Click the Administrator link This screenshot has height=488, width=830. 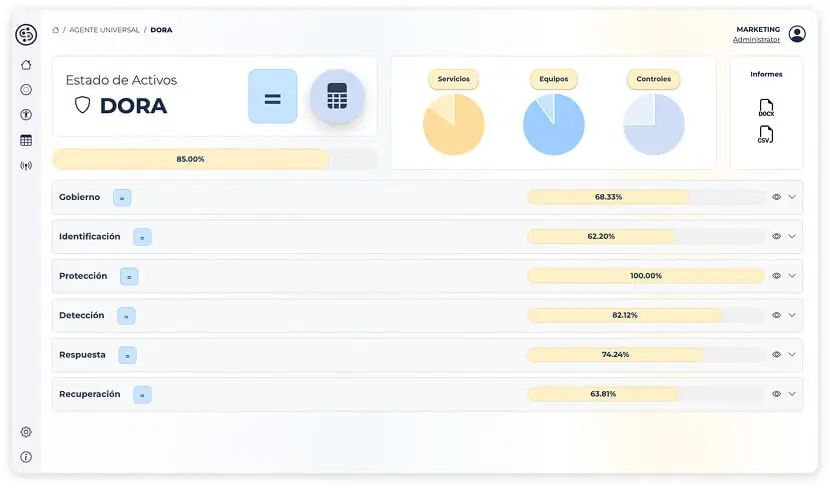[x=756, y=40]
